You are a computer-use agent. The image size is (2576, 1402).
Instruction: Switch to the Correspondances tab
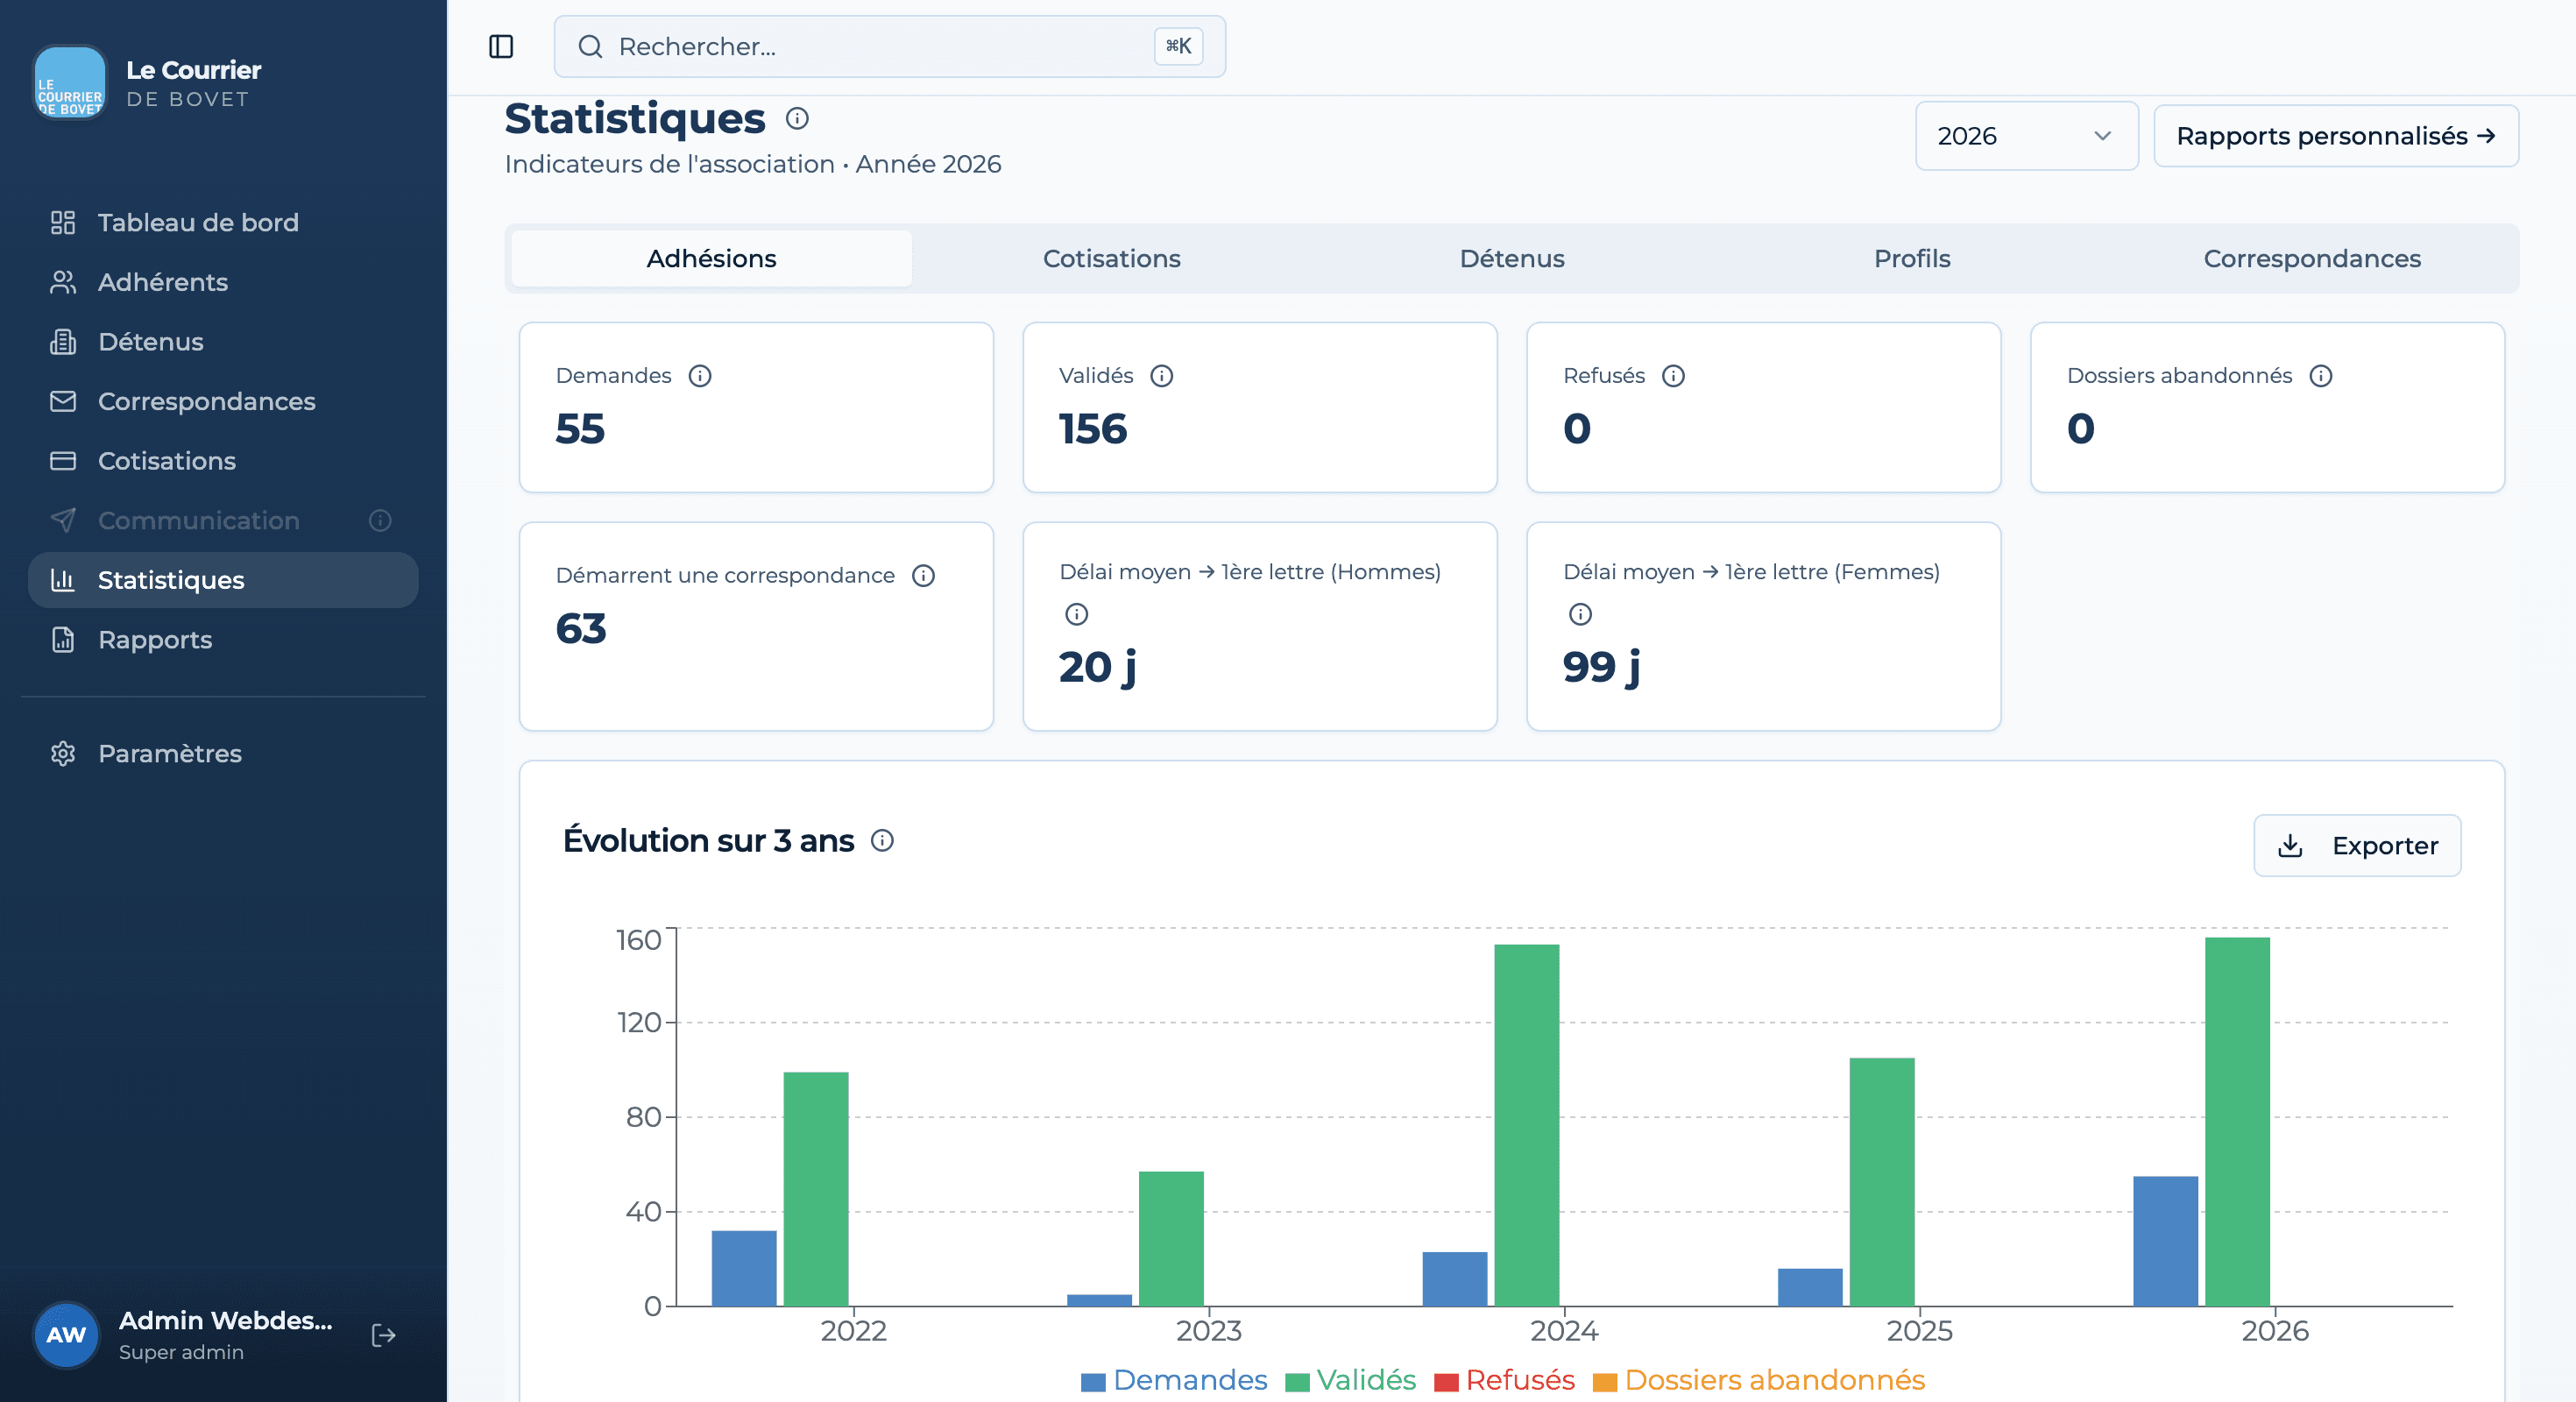click(2311, 259)
